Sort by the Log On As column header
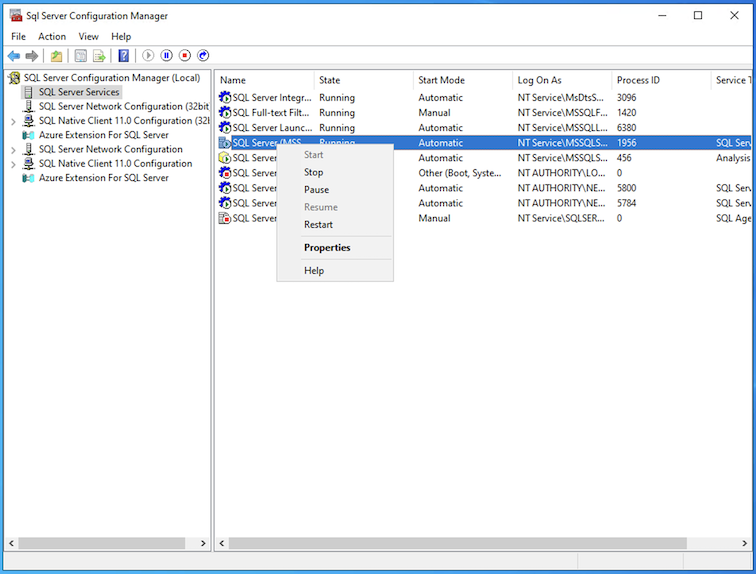The width and height of the screenshot is (756, 574). click(x=563, y=80)
